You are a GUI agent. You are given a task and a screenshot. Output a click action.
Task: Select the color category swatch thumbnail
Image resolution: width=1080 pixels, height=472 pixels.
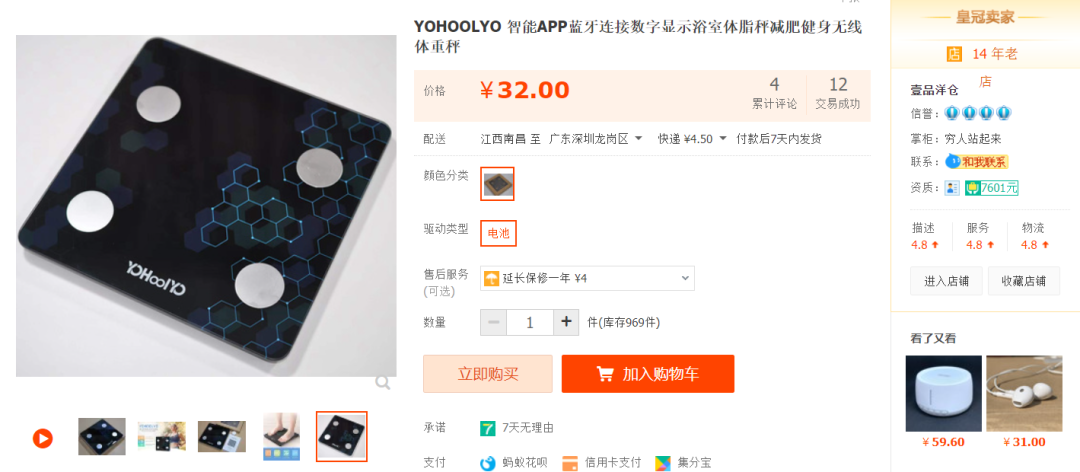[497, 184]
